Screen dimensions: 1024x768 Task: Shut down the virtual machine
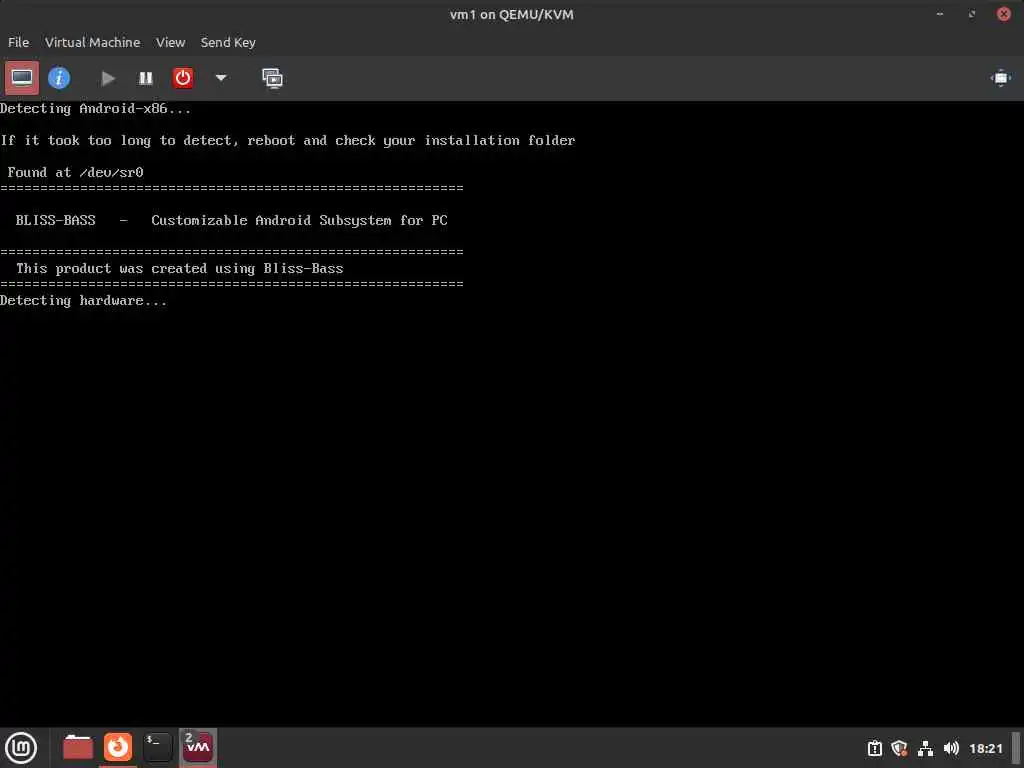point(183,78)
